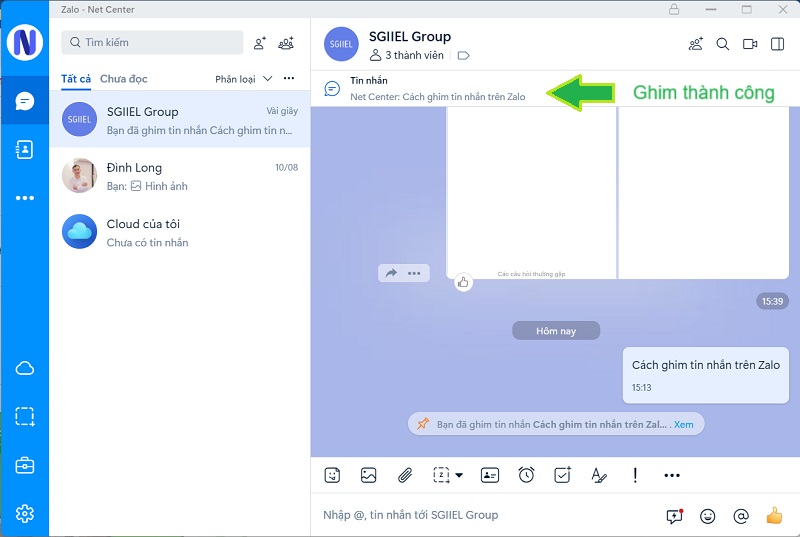Click "Xem" link in pin notification
The height and width of the screenshot is (537, 800).
click(x=684, y=424)
